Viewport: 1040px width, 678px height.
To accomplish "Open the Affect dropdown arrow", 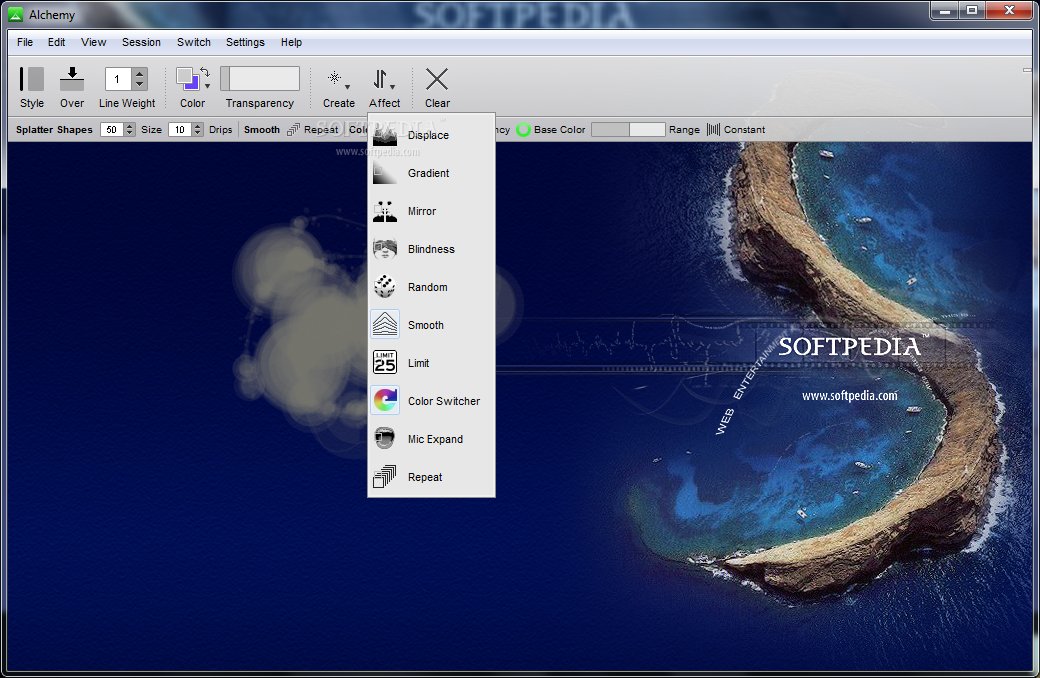I will click(x=393, y=87).
